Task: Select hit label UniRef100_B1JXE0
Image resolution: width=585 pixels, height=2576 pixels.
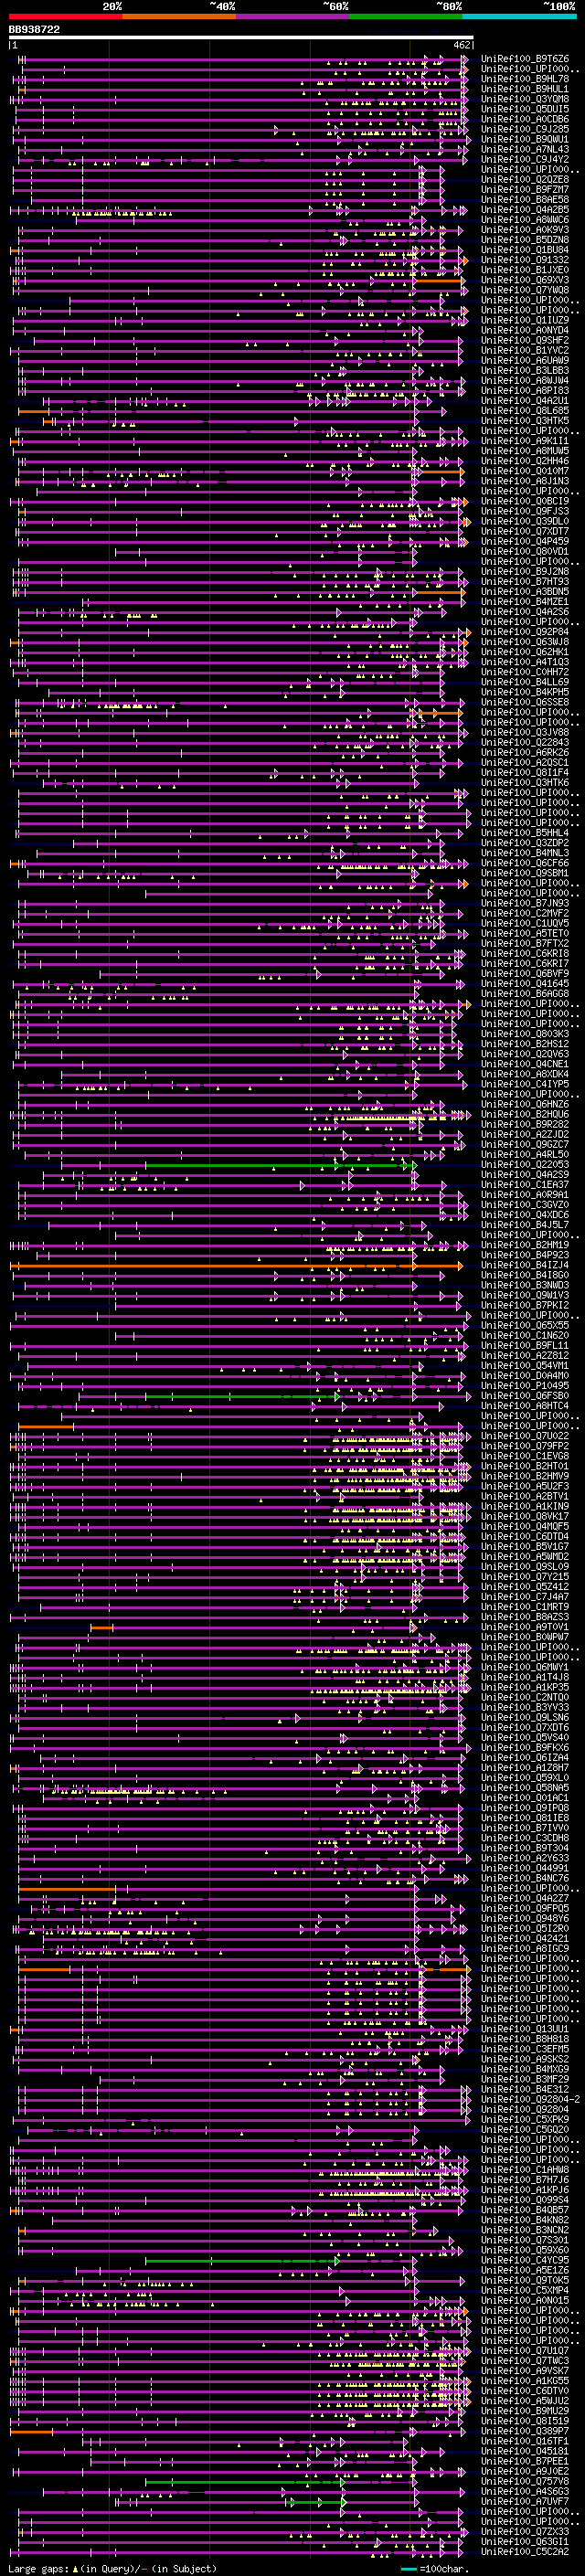Action: pyautogui.click(x=524, y=270)
